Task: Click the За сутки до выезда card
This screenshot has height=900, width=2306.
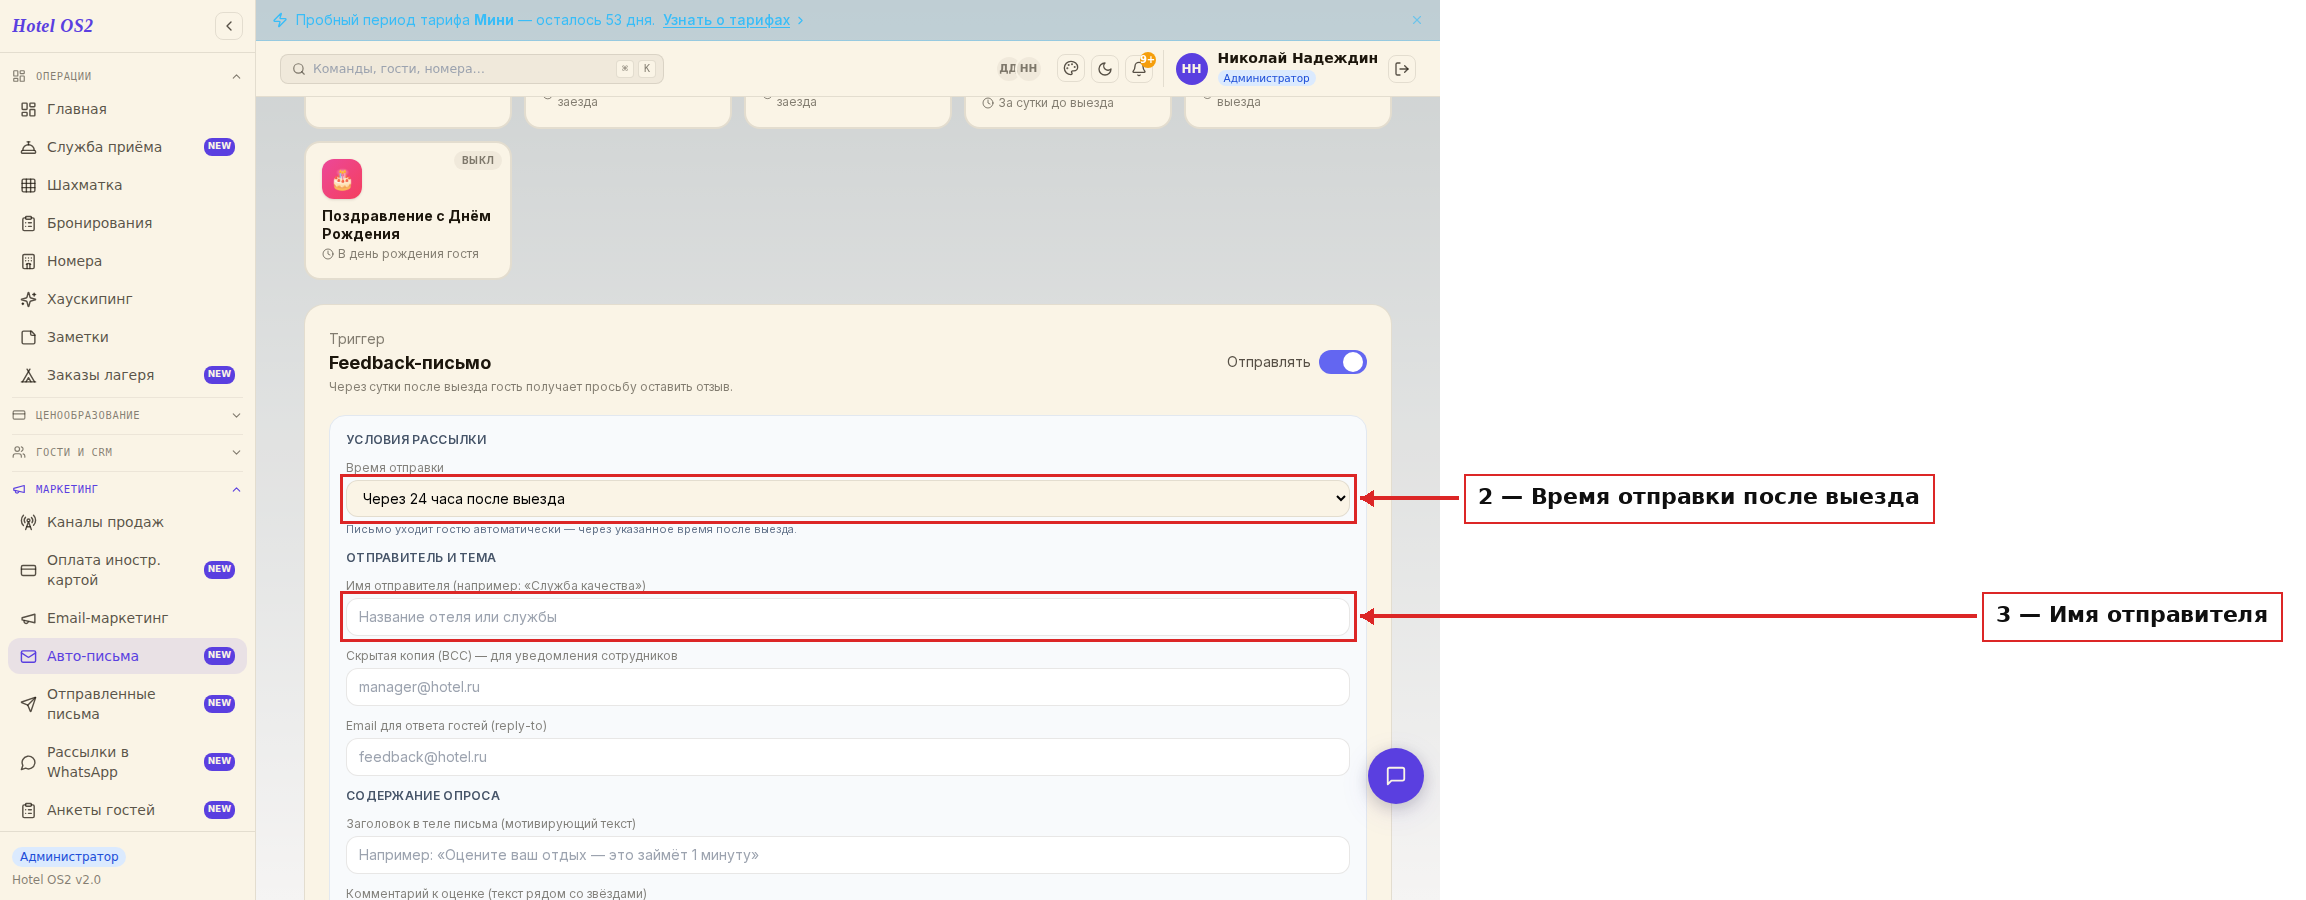Action: click(x=1068, y=110)
